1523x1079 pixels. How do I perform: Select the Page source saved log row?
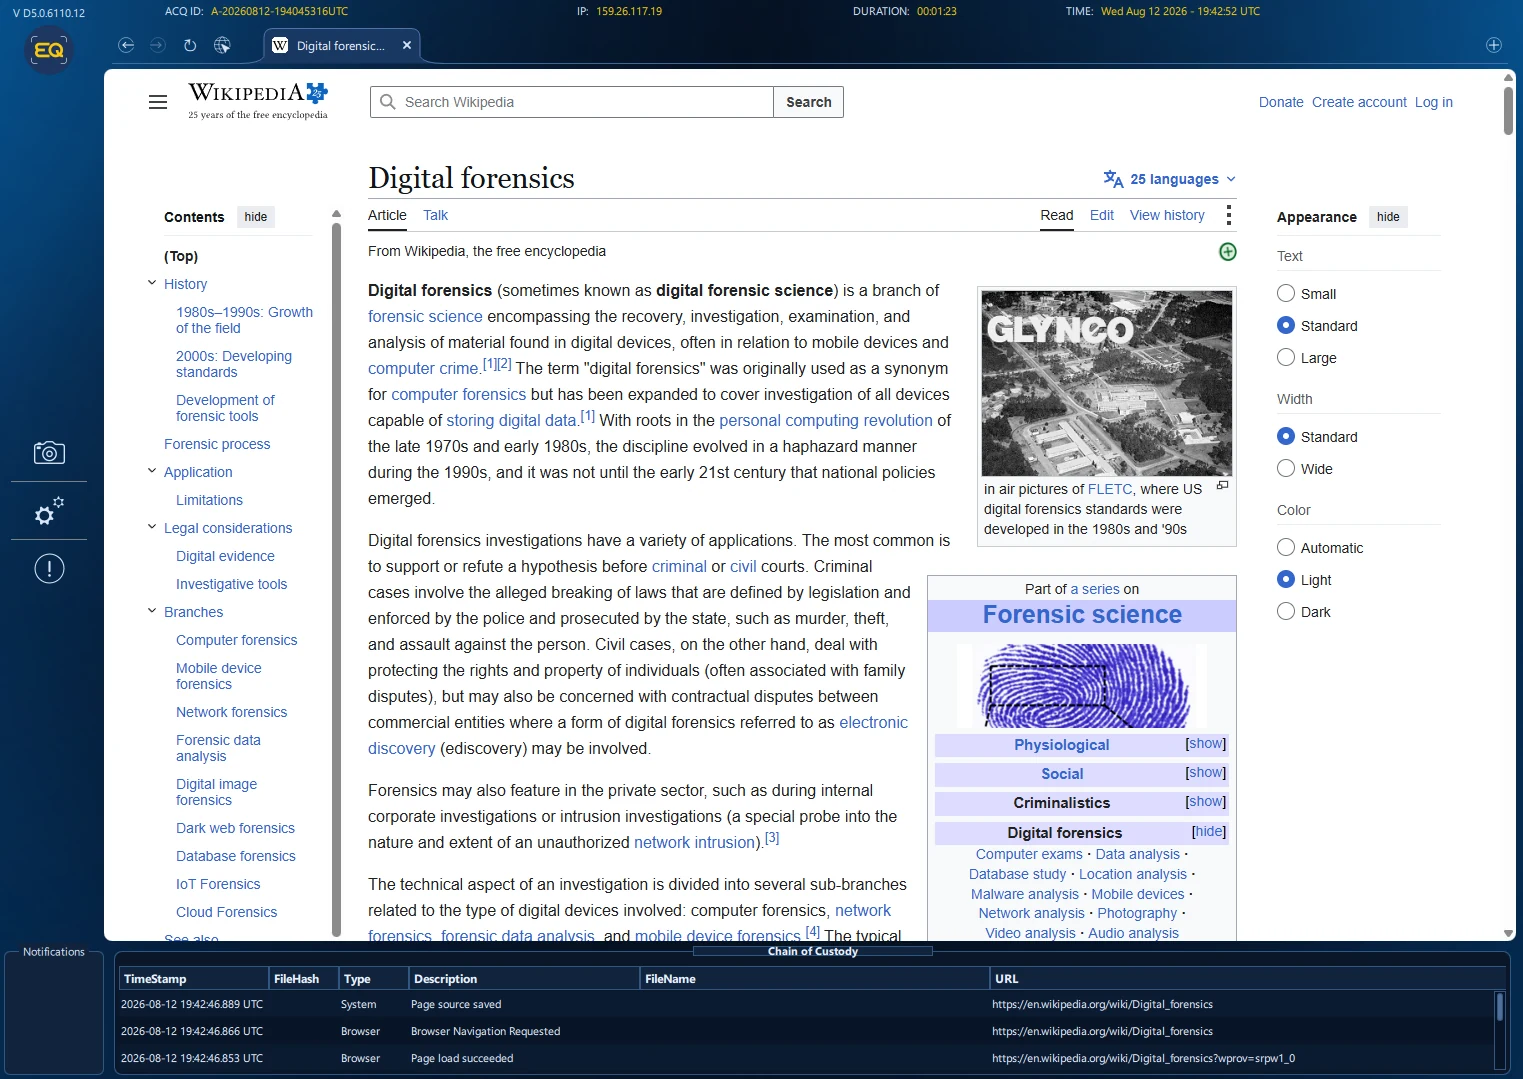coord(806,1004)
